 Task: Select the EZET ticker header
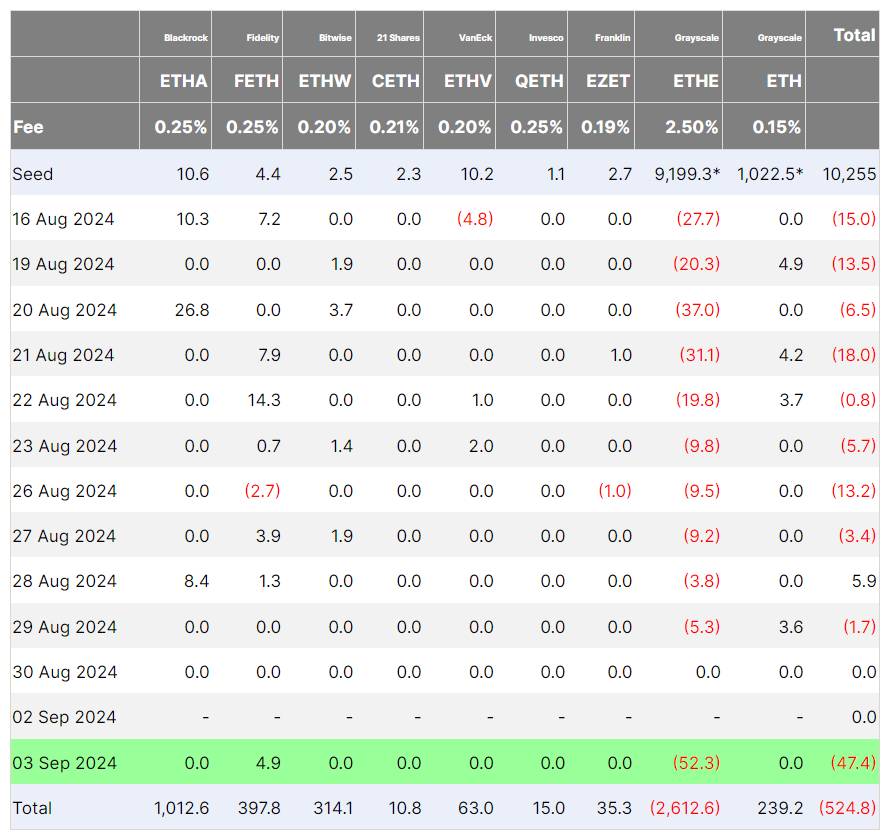pyautogui.click(x=608, y=81)
